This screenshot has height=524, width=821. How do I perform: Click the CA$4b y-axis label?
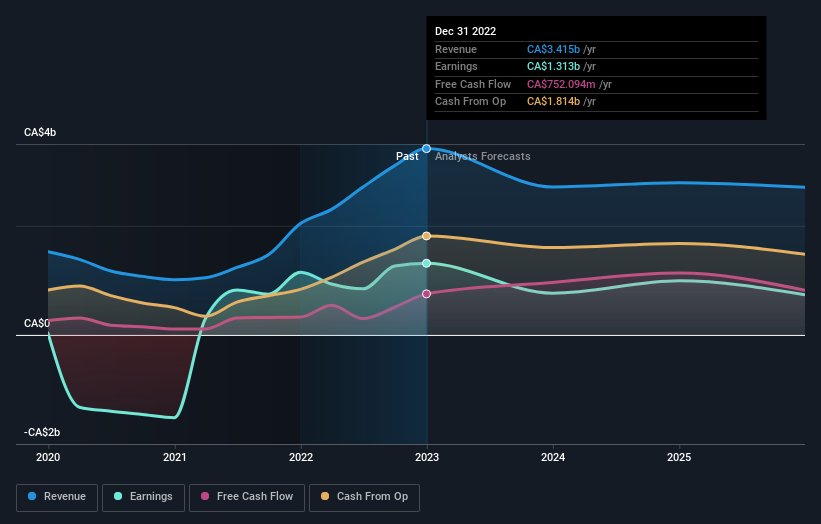pyautogui.click(x=40, y=132)
